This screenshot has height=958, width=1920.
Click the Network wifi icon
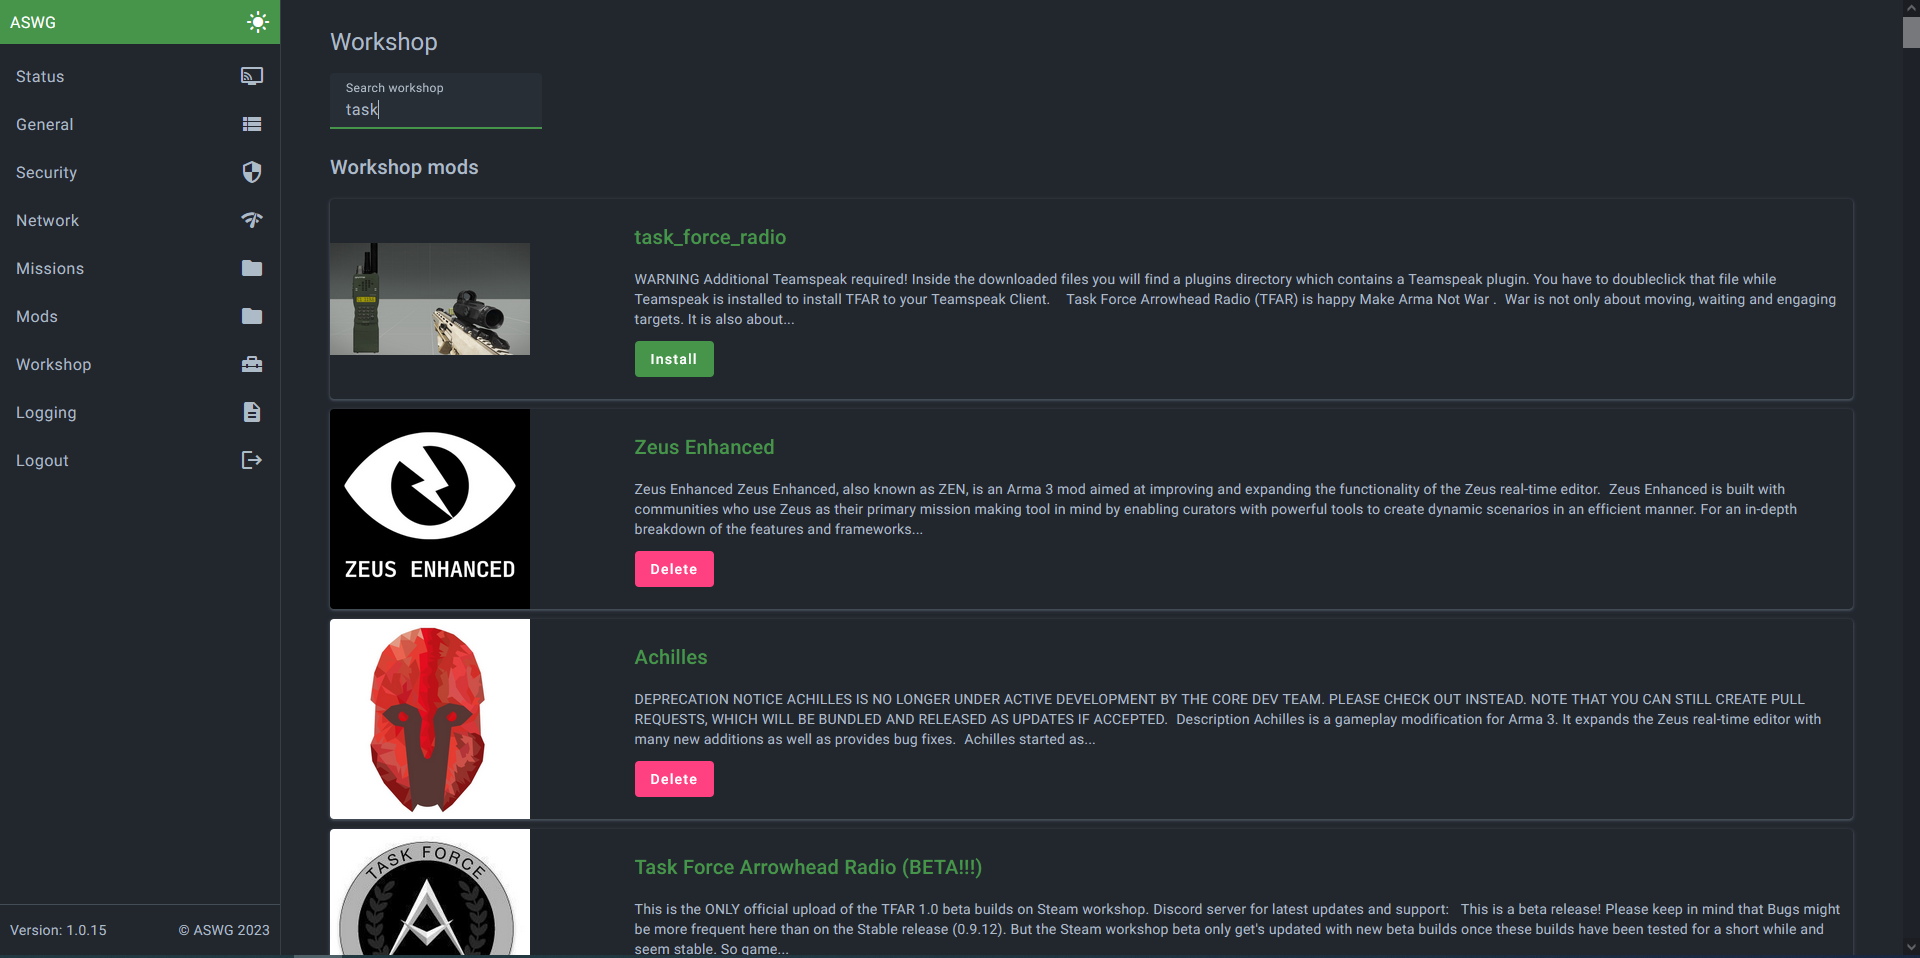point(252,220)
